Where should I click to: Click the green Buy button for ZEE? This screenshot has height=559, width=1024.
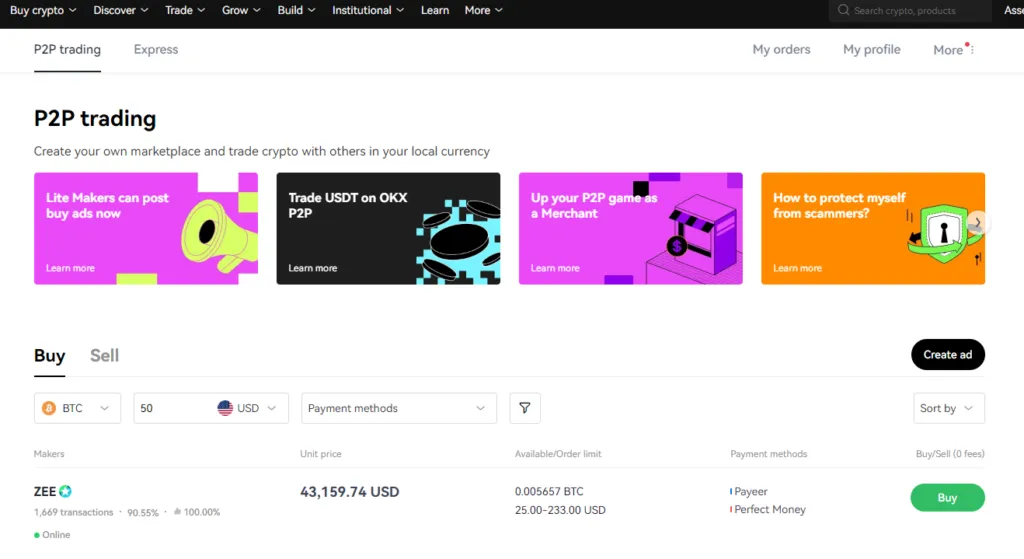click(x=947, y=498)
